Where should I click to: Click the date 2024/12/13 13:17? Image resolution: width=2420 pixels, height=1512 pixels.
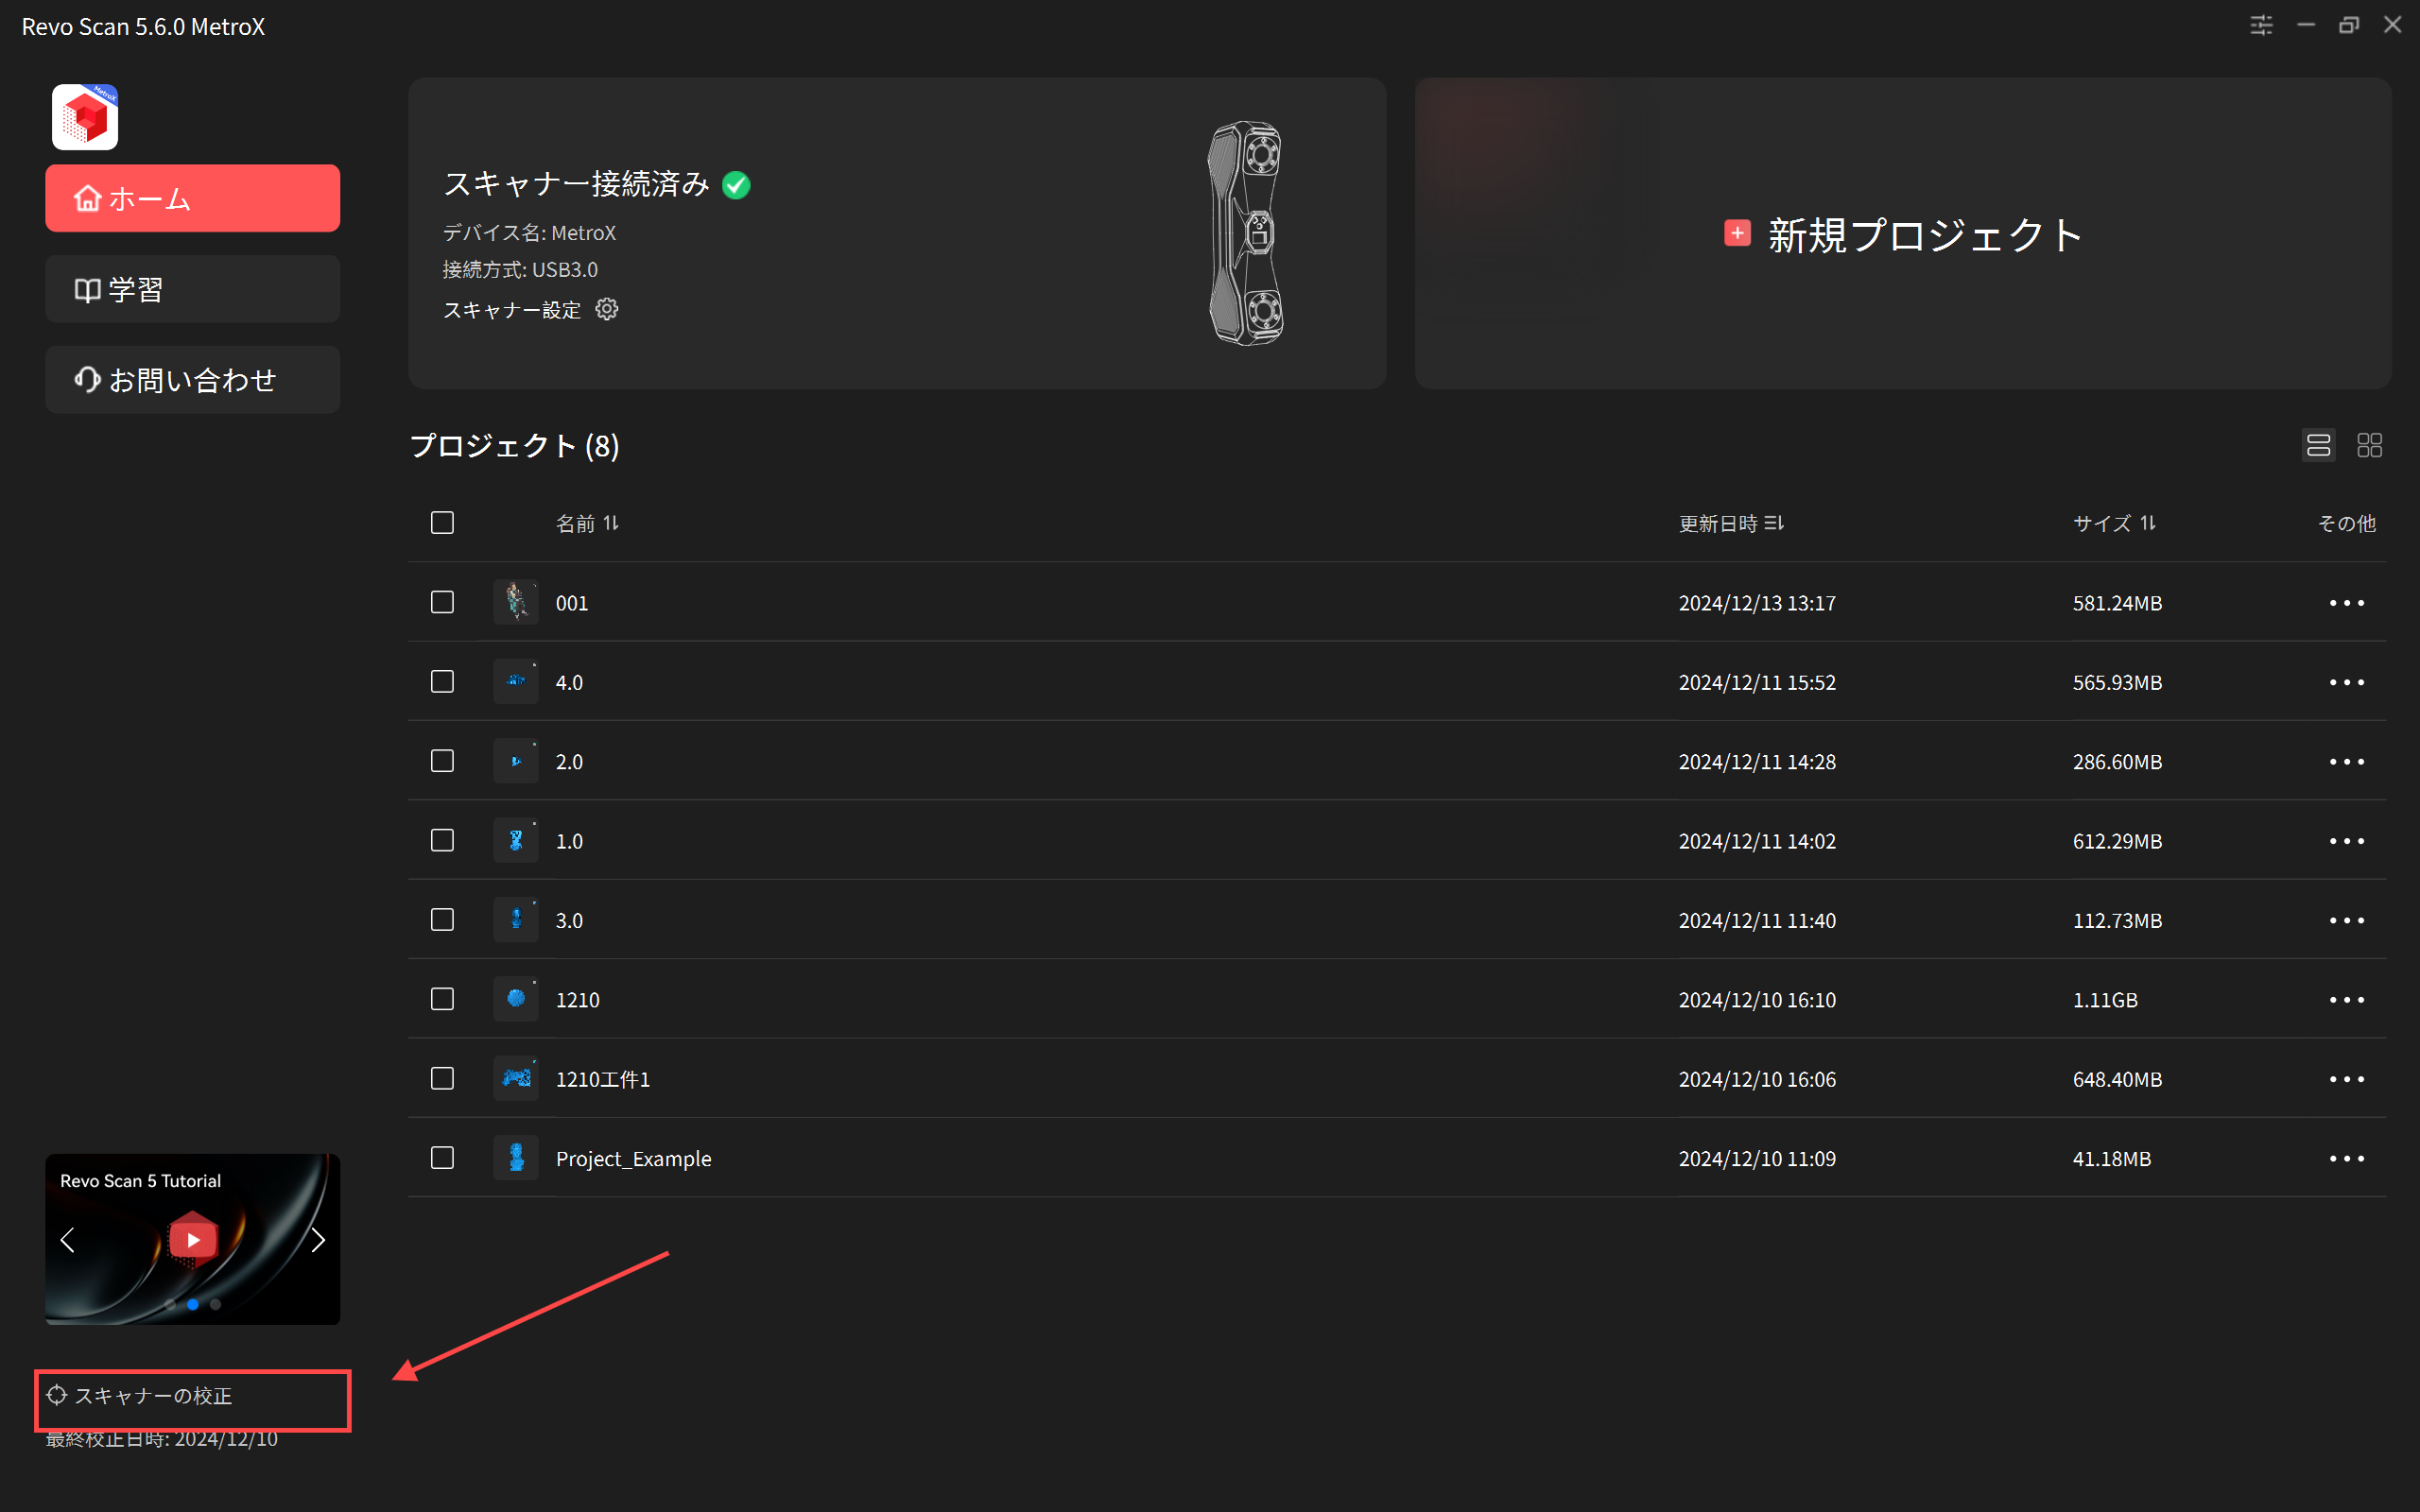tap(1757, 603)
